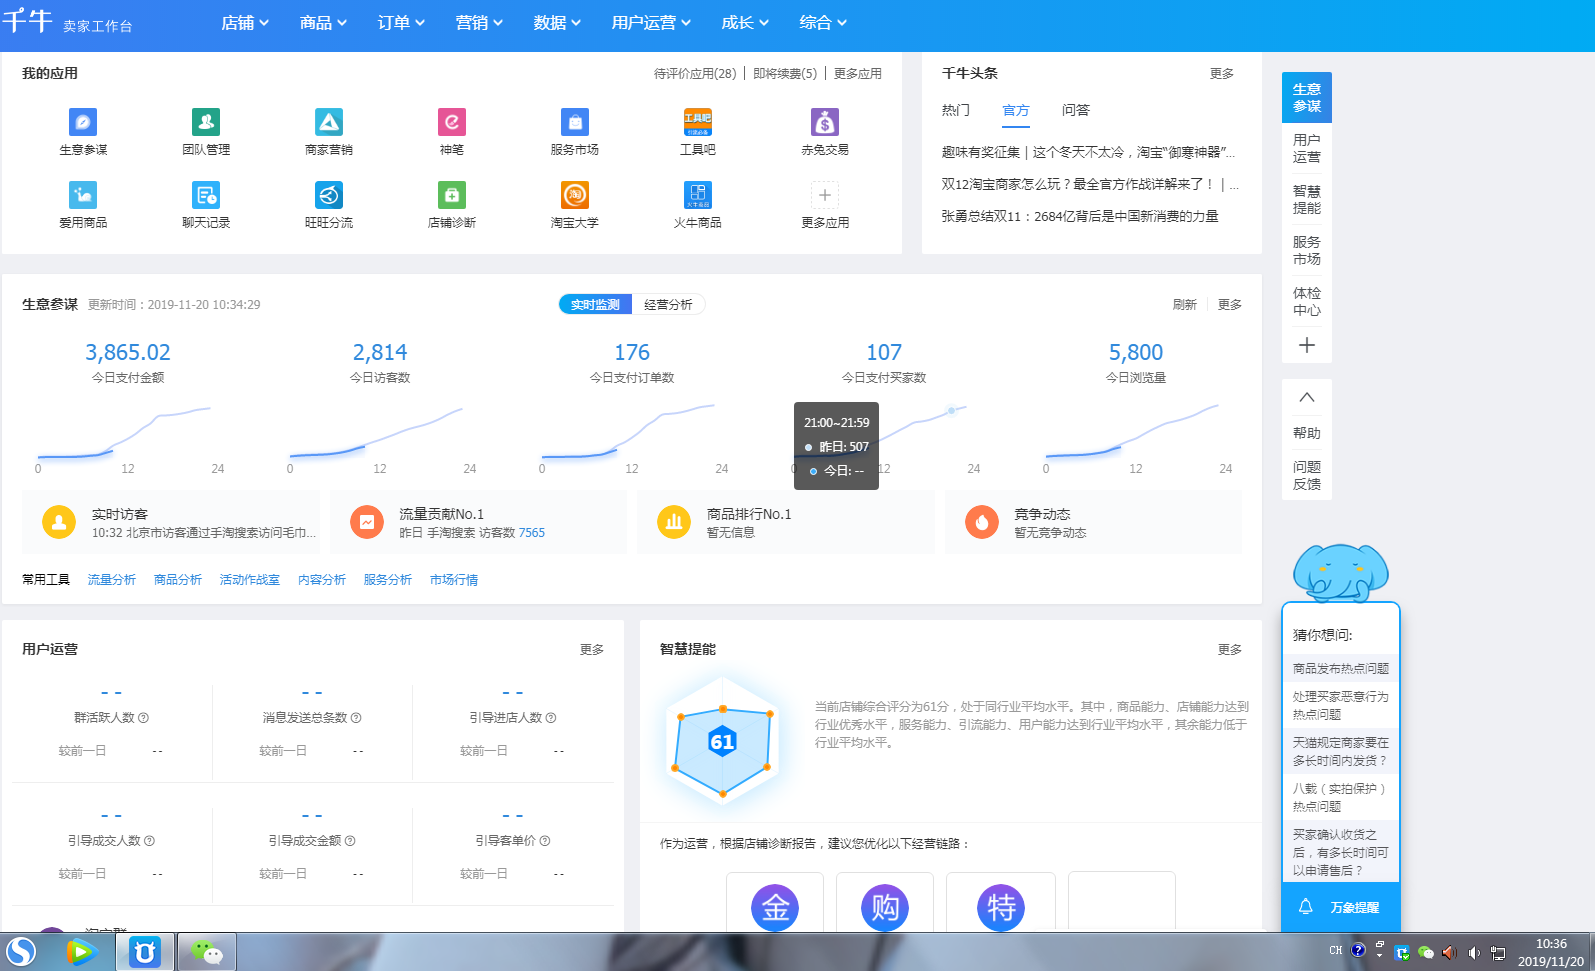Open the 流量分析 tool link
1595x971 pixels.
[111, 580]
